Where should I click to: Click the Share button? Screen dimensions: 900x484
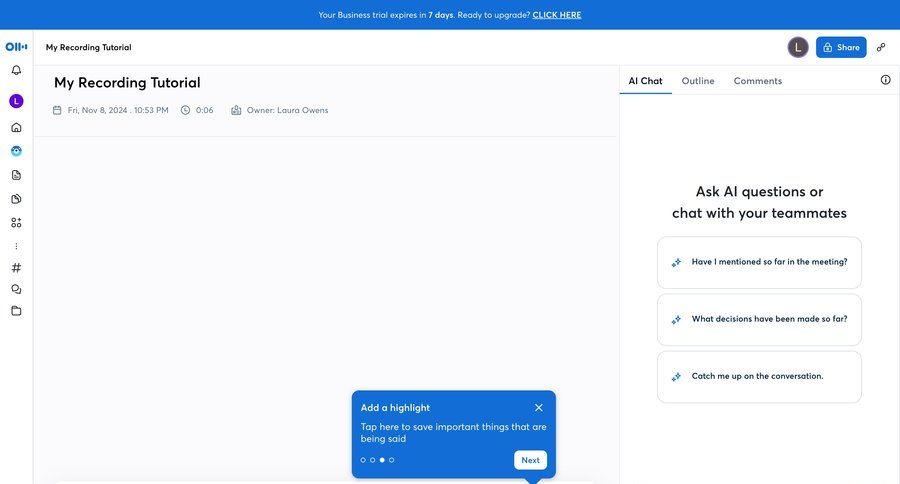pyautogui.click(x=841, y=48)
